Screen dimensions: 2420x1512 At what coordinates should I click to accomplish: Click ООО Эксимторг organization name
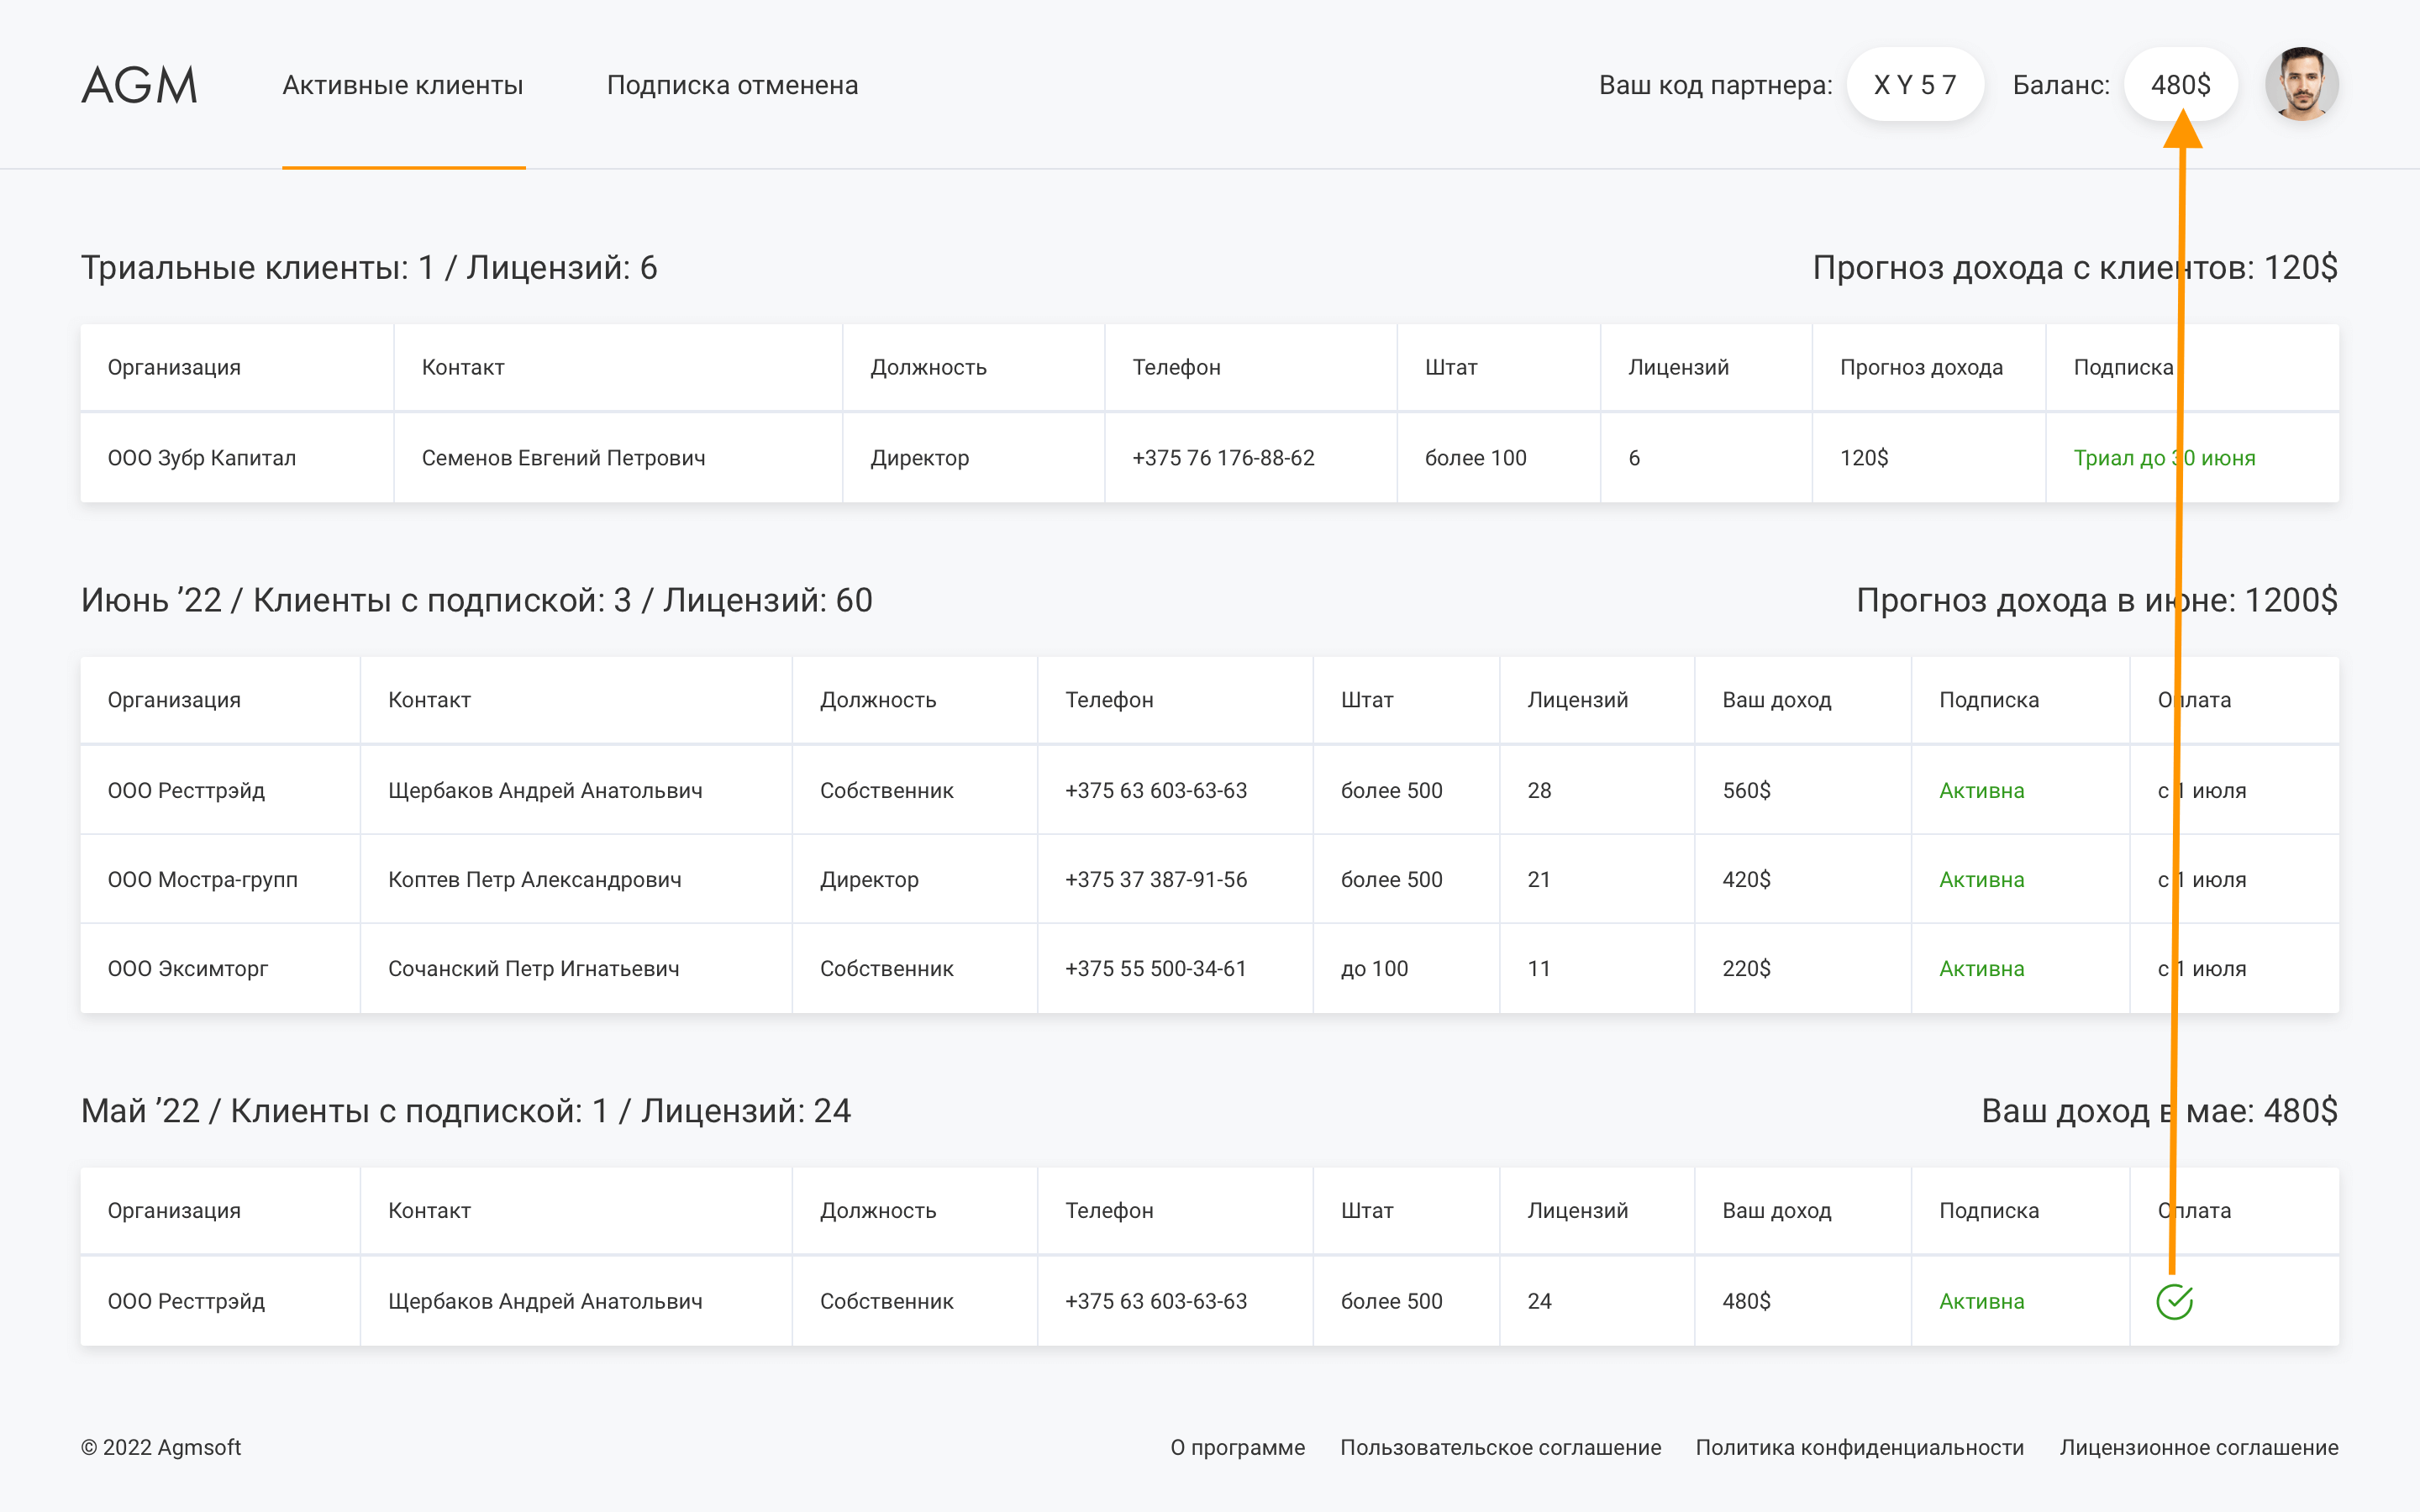pos(188,969)
